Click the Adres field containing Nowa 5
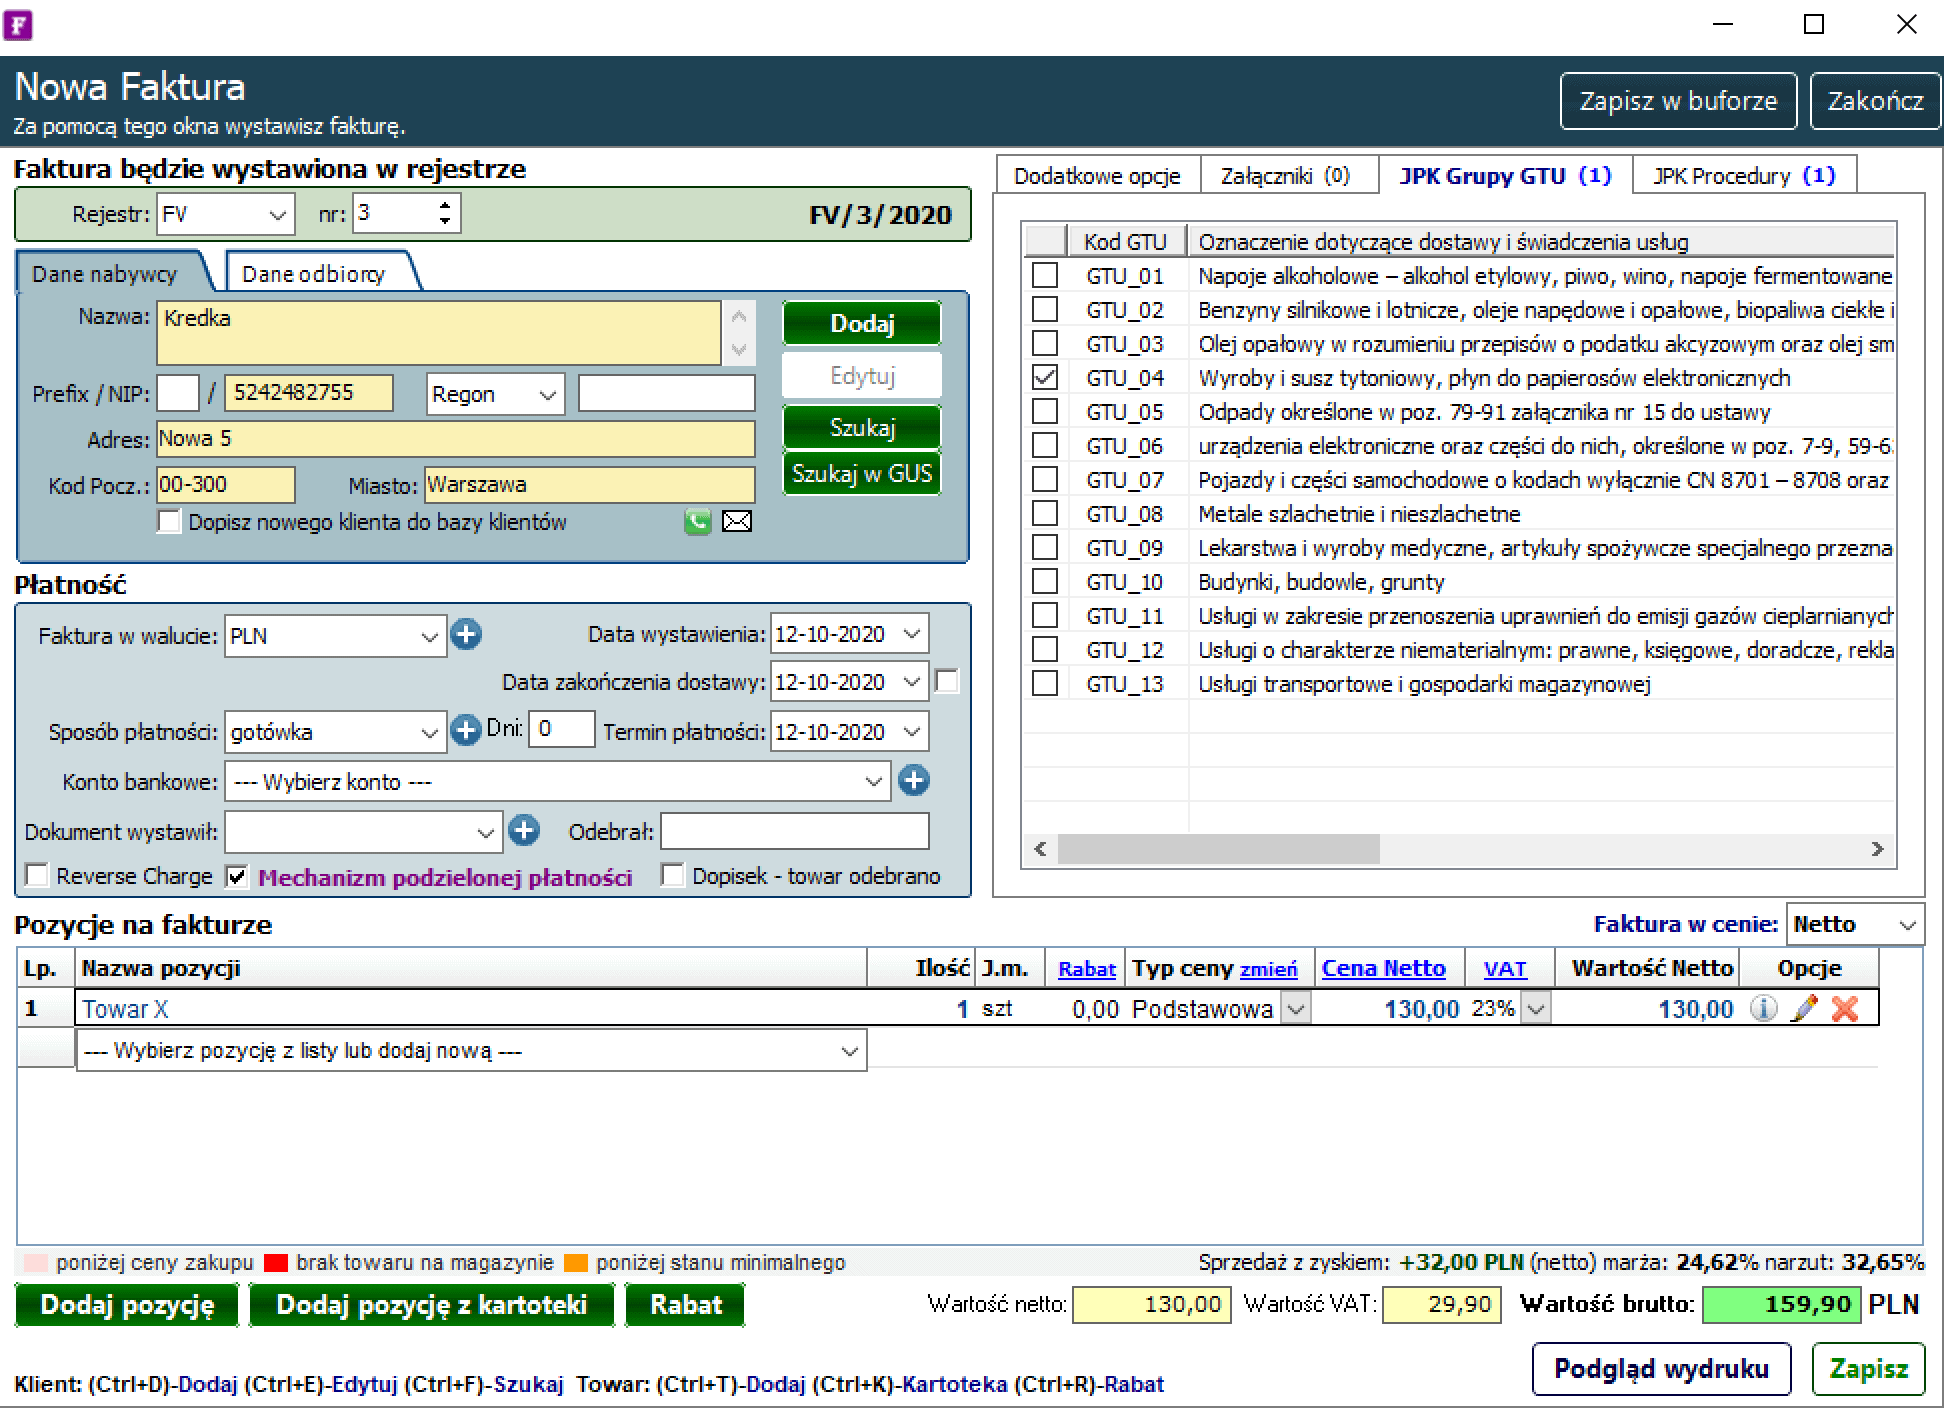This screenshot has width=1944, height=1408. click(456, 439)
